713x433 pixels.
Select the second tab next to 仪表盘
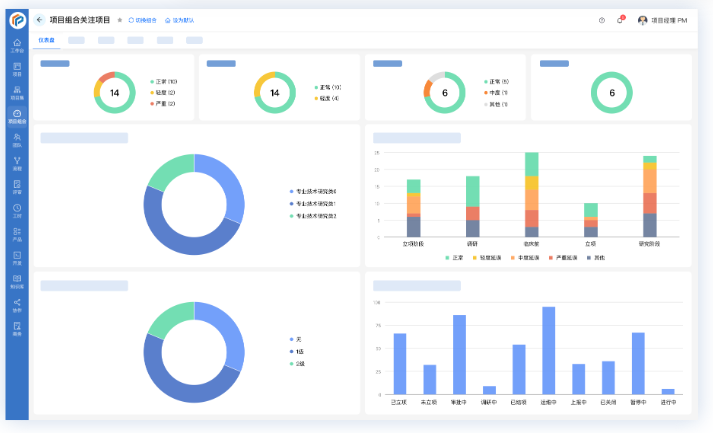click(76, 40)
